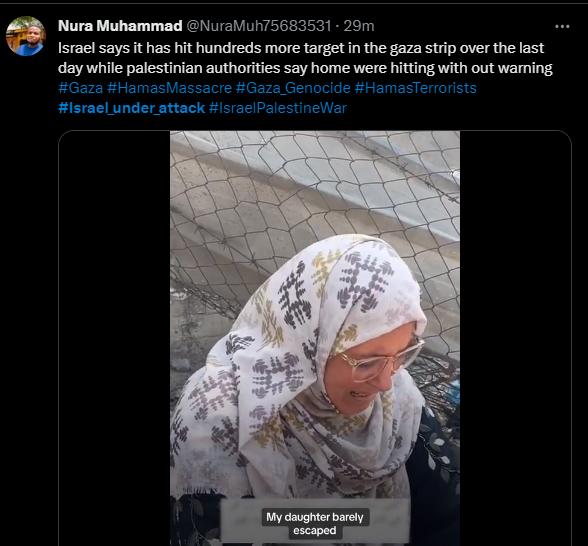Click the black letterbox area left of video
This screenshot has width=588, height=546.
[114, 338]
